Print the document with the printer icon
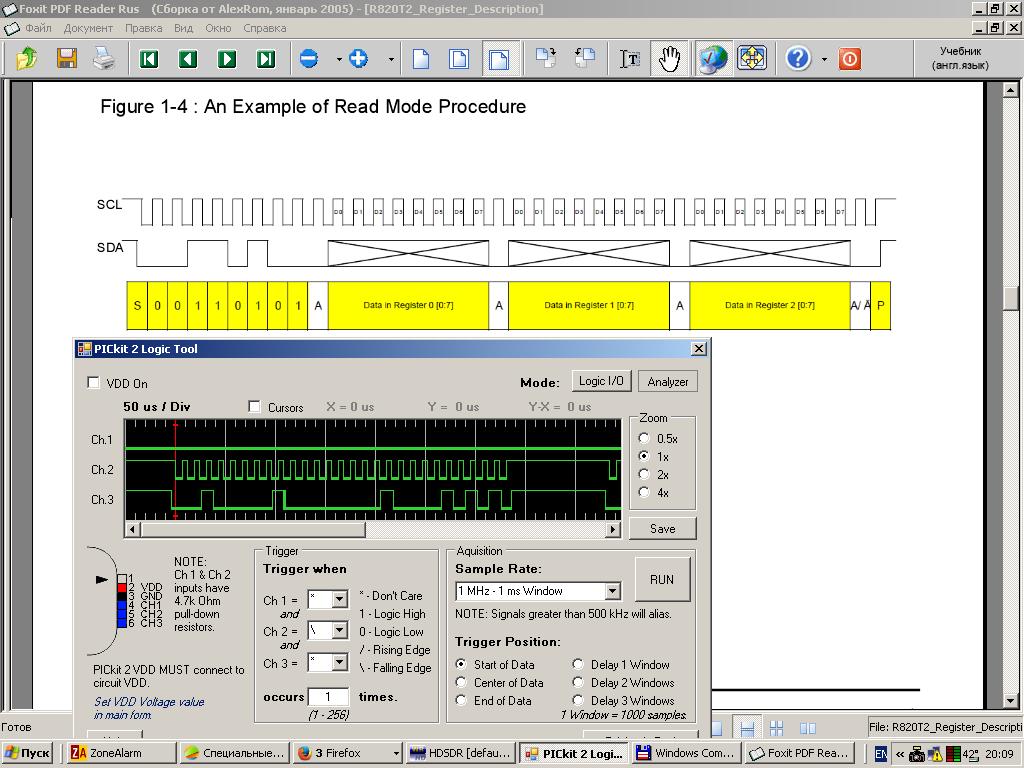The height and width of the screenshot is (768, 1024). pos(104,59)
